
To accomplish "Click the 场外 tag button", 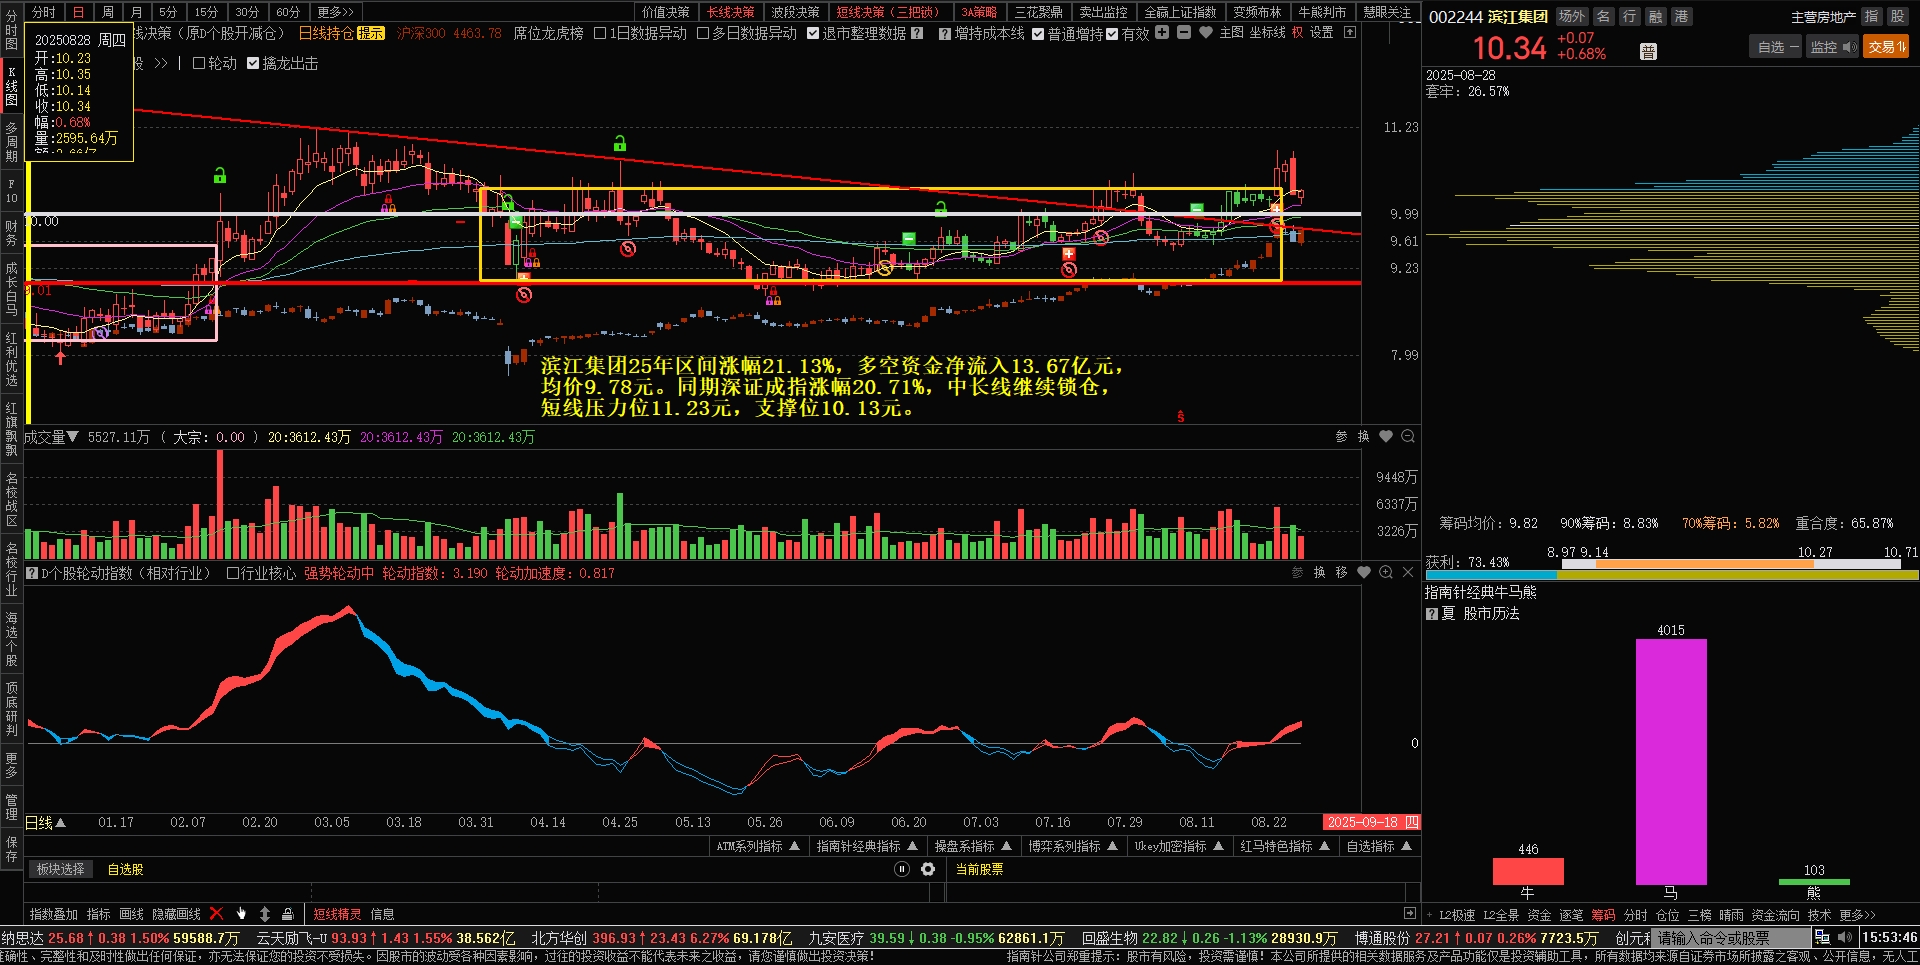I will pyautogui.click(x=1572, y=16).
